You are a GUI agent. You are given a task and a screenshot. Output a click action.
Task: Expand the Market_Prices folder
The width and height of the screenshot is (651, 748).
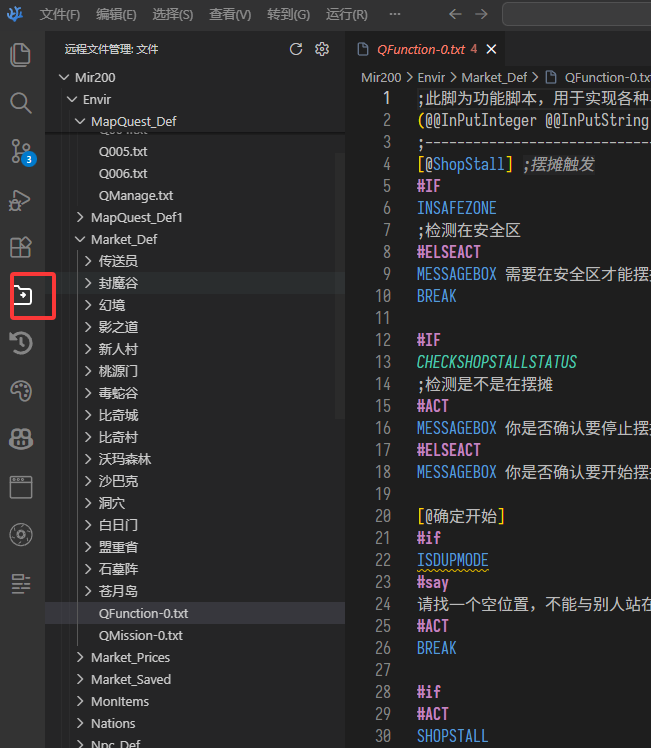[x=81, y=657]
